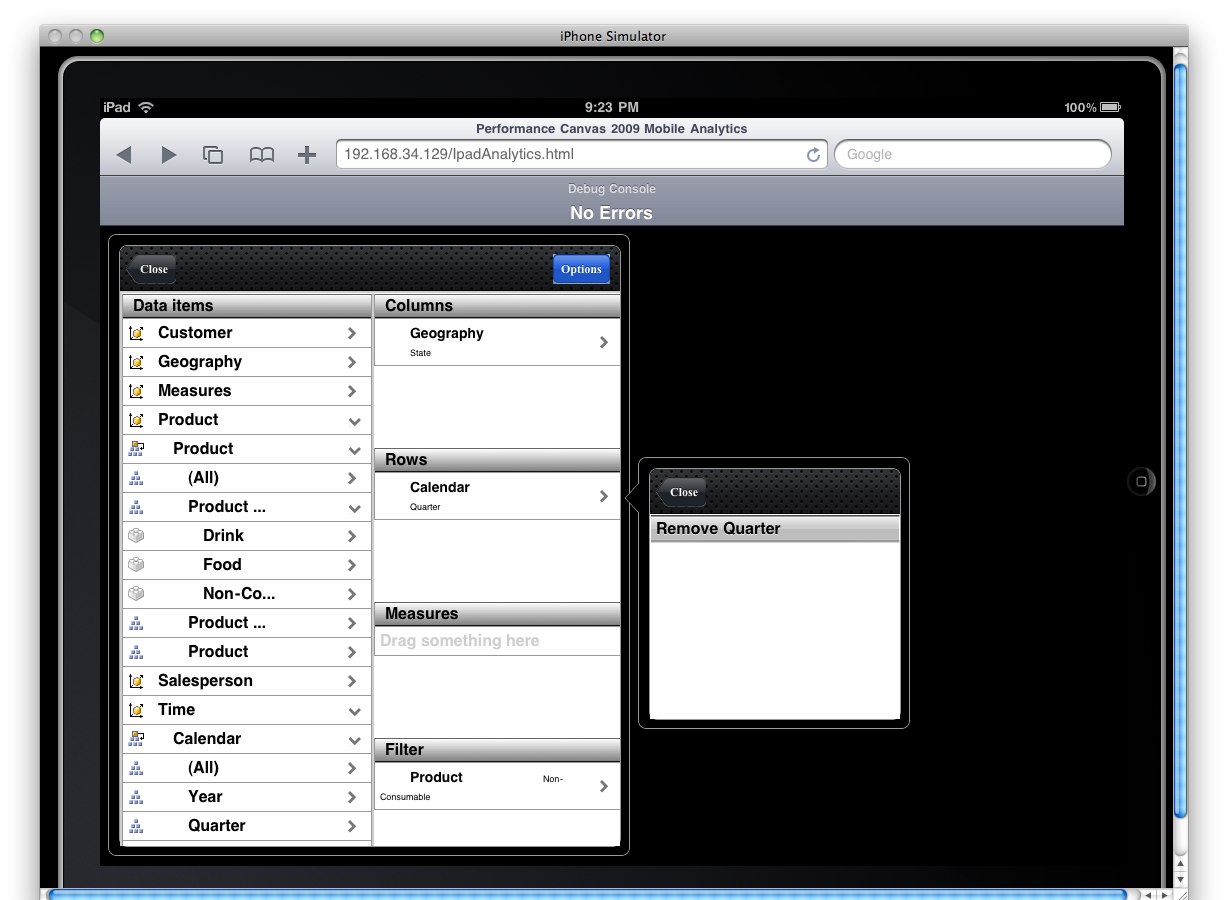Click the Time dimension icon
This screenshot has width=1228, height=900.
point(136,710)
